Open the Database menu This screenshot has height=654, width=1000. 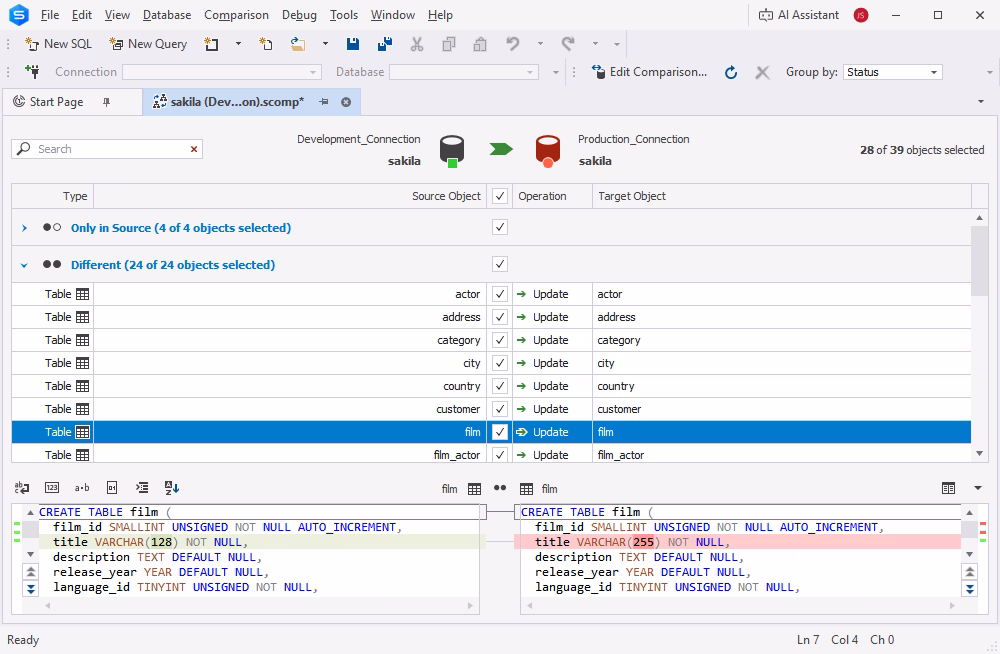tap(166, 15)
